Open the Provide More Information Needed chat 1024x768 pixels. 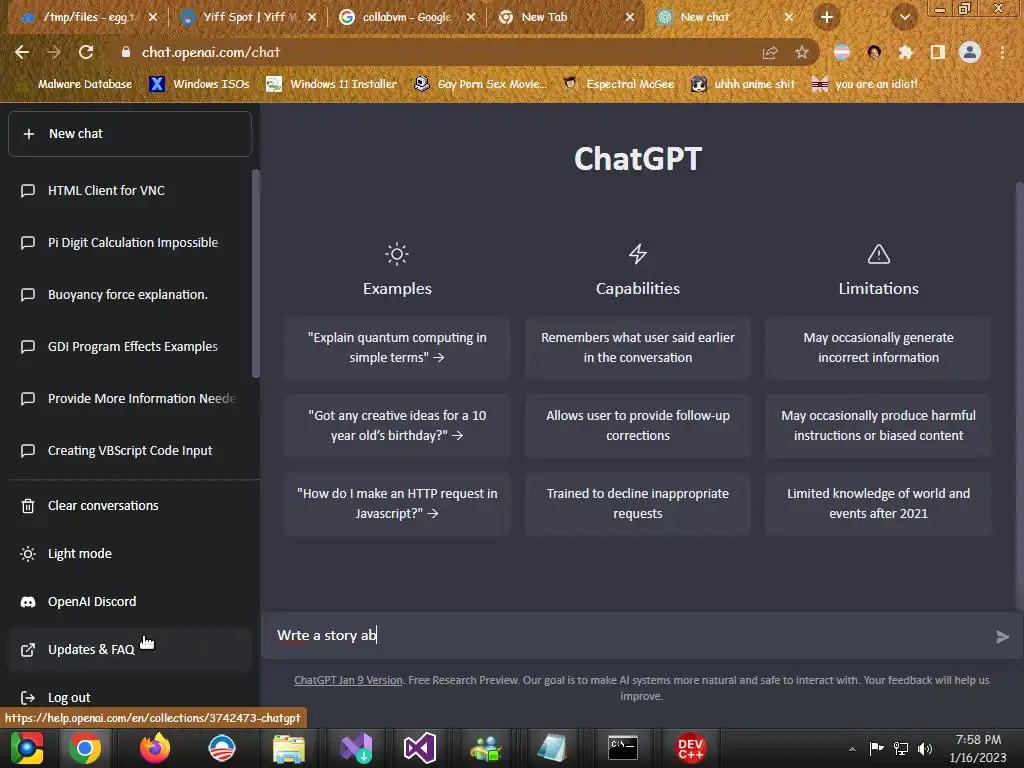click(x=129, y=398)
